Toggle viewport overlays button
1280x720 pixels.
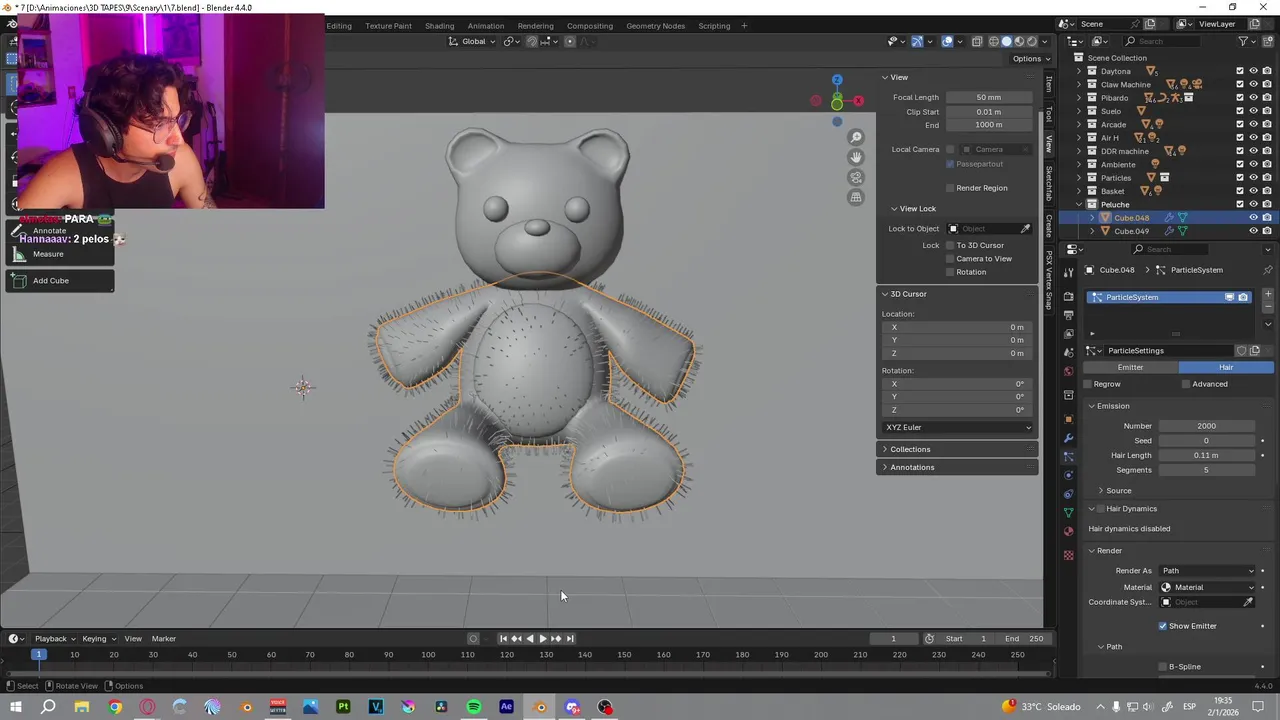pos(947,41)
